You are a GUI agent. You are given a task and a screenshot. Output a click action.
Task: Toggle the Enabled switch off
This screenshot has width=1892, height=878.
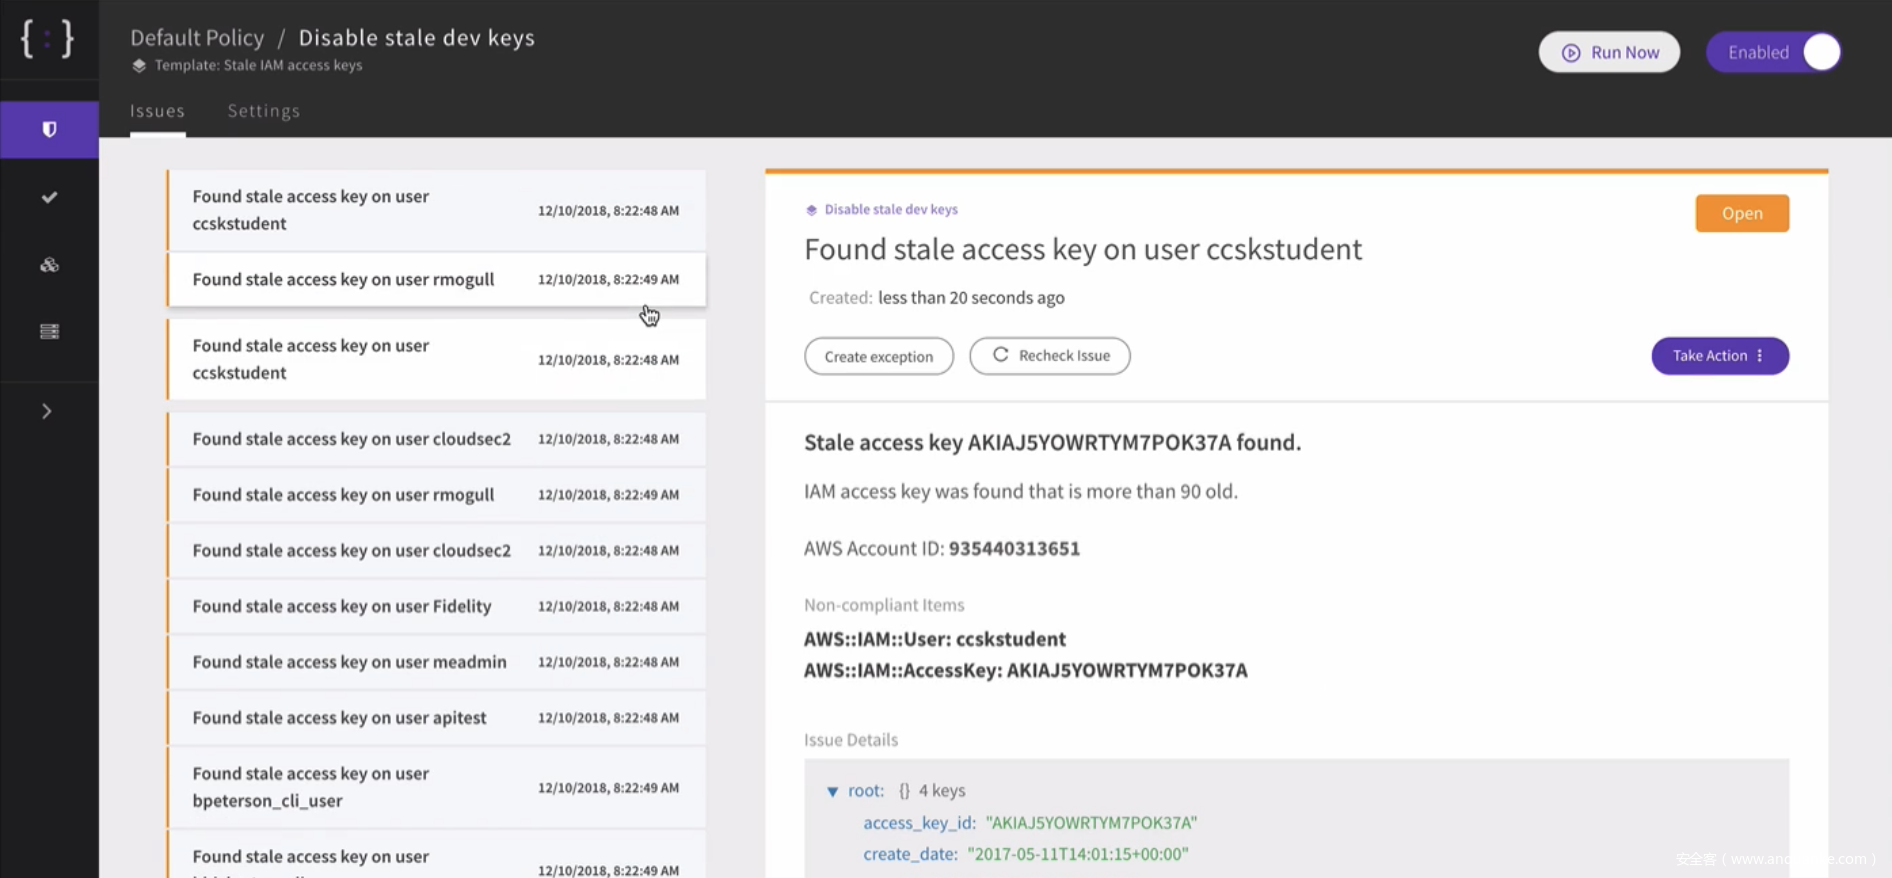click(1773, 52)
